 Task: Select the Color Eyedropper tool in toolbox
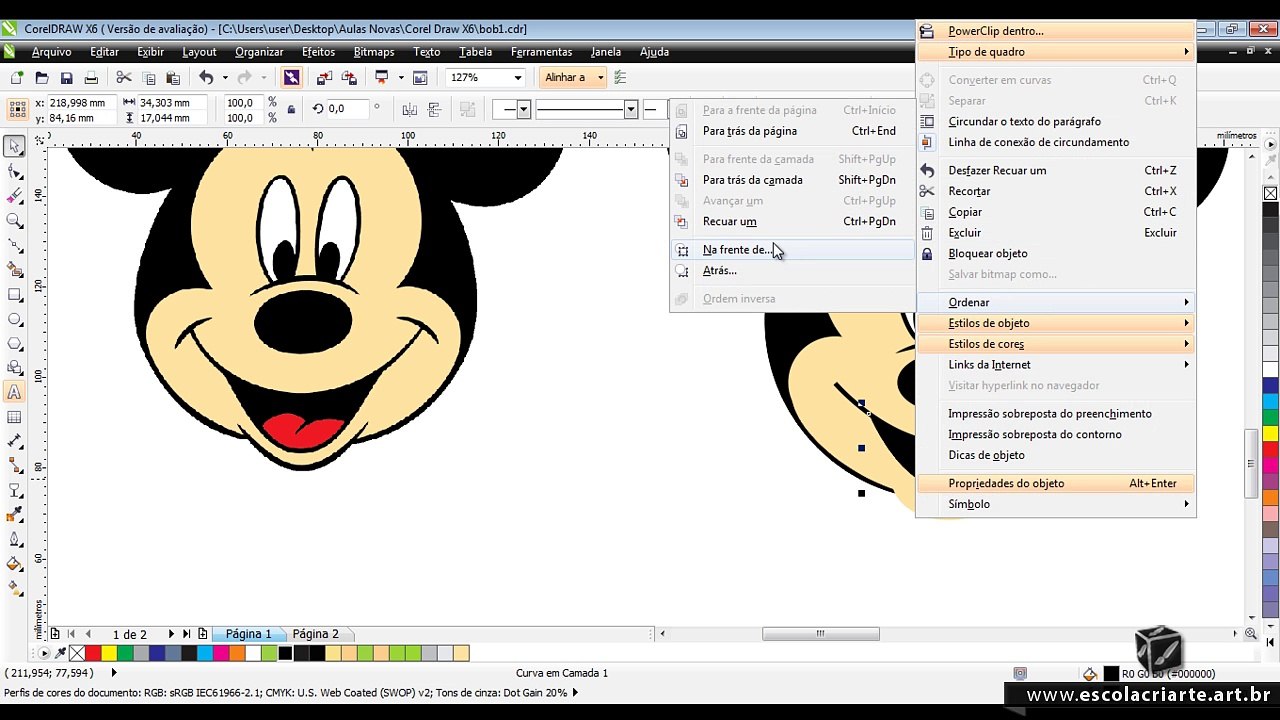pos(14,515)
